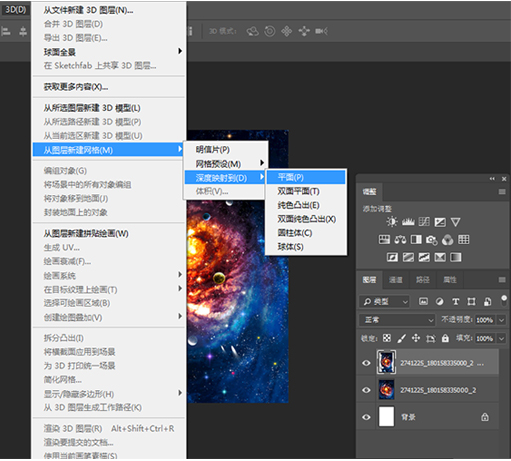Switch to the 路径 tab

(x=423, y=280)
